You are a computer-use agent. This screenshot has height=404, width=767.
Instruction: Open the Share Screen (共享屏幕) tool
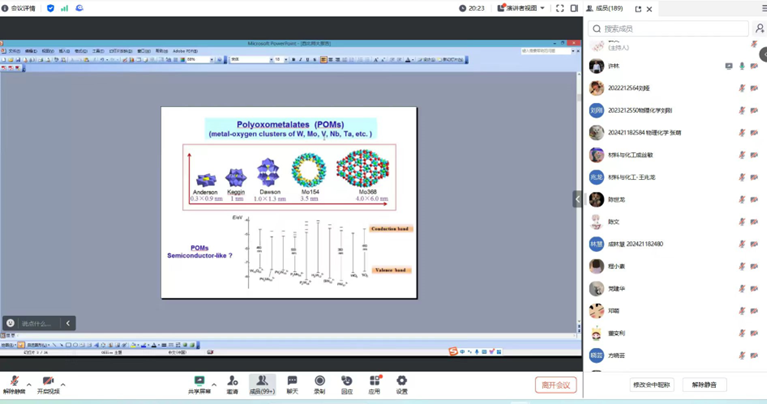199,384
